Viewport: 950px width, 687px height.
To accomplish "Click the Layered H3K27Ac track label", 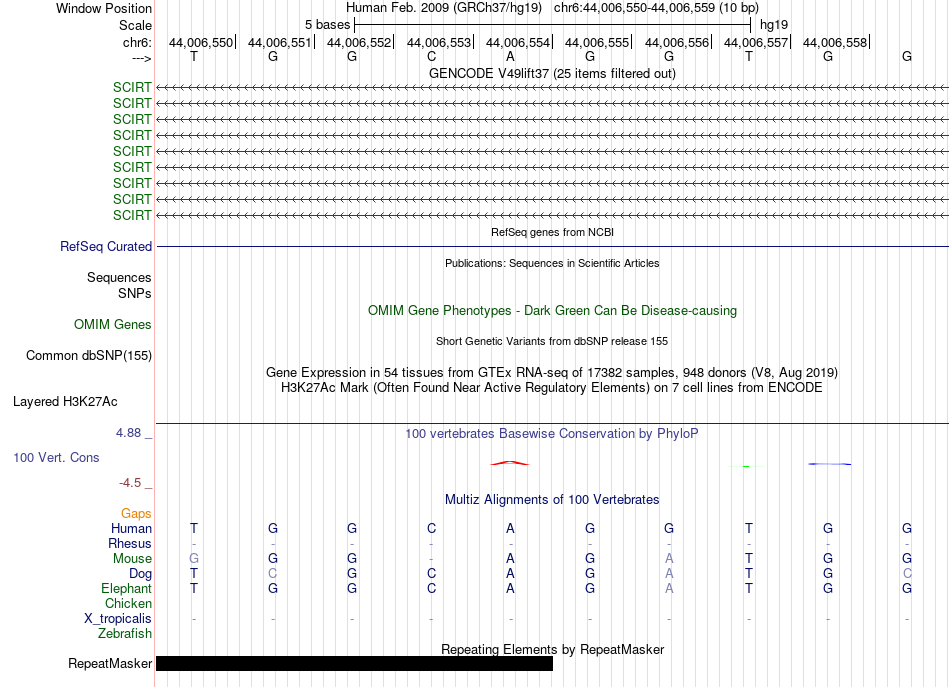I will click(x=65, y=402).
